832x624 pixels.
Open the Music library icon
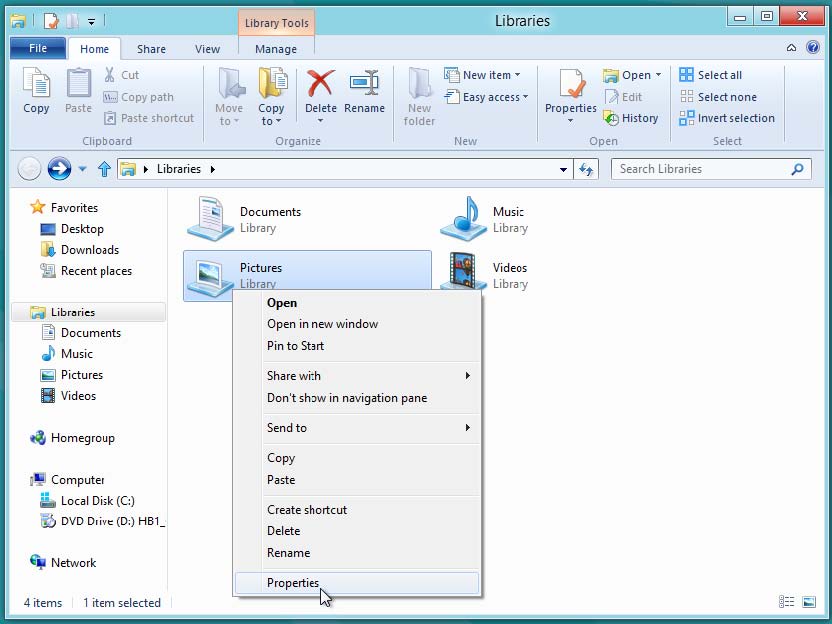(463, 218)
